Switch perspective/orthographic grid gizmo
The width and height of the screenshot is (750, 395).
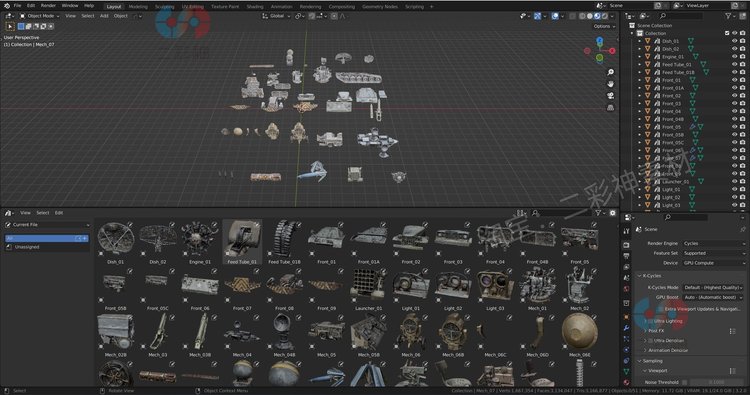click(610, 108)
